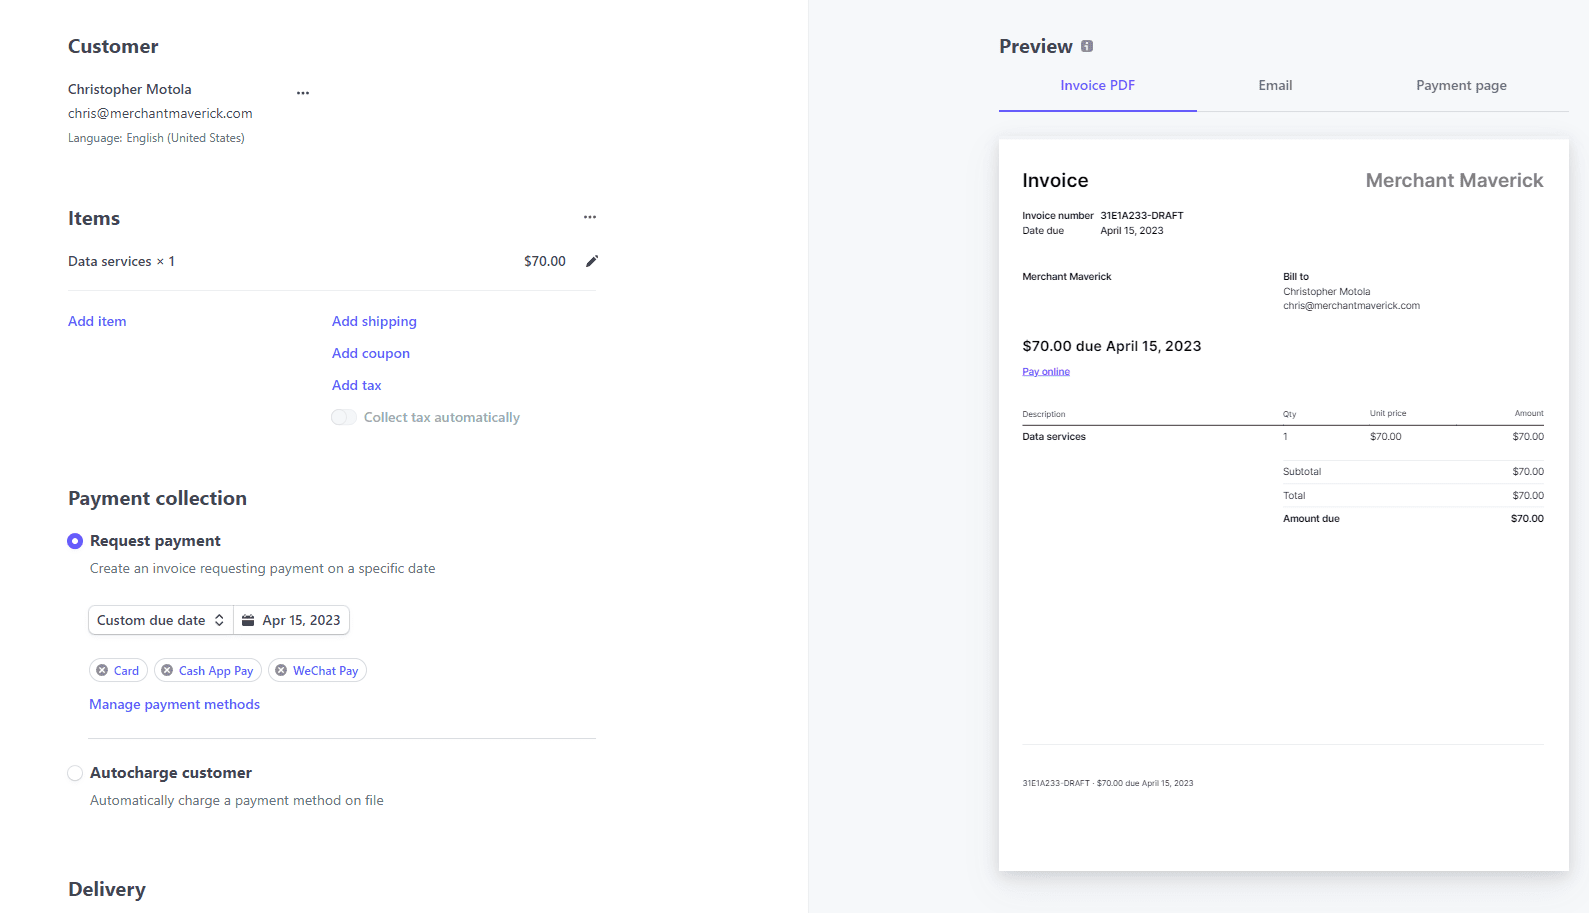This screenshot has height=913, width=1589.
Task: Enable Collect tax automatically
Action: [343, 417]
